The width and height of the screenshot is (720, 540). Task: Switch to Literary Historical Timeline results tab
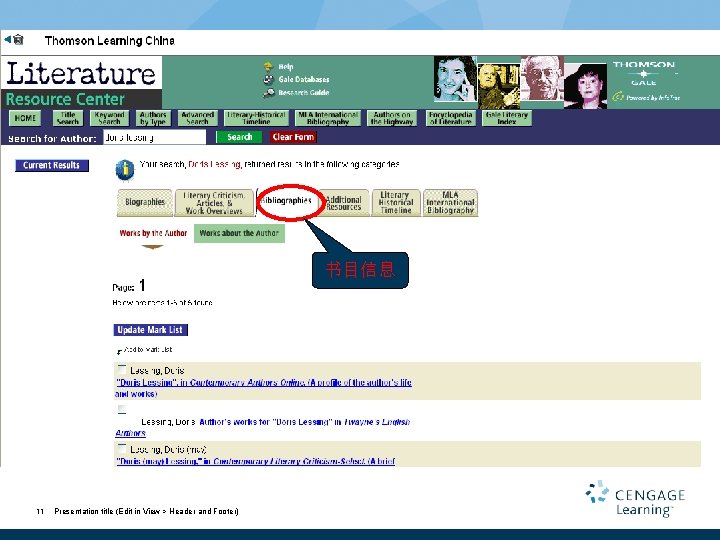[396, 202]
